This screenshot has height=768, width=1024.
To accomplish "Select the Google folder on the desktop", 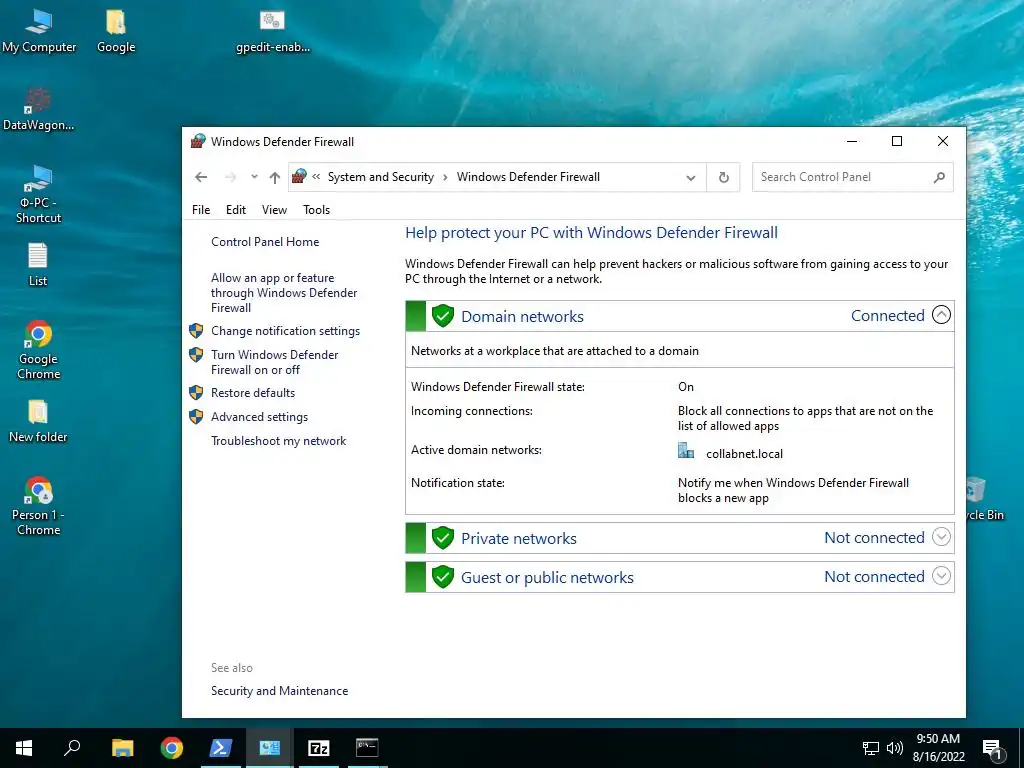I will coord(116,31).
